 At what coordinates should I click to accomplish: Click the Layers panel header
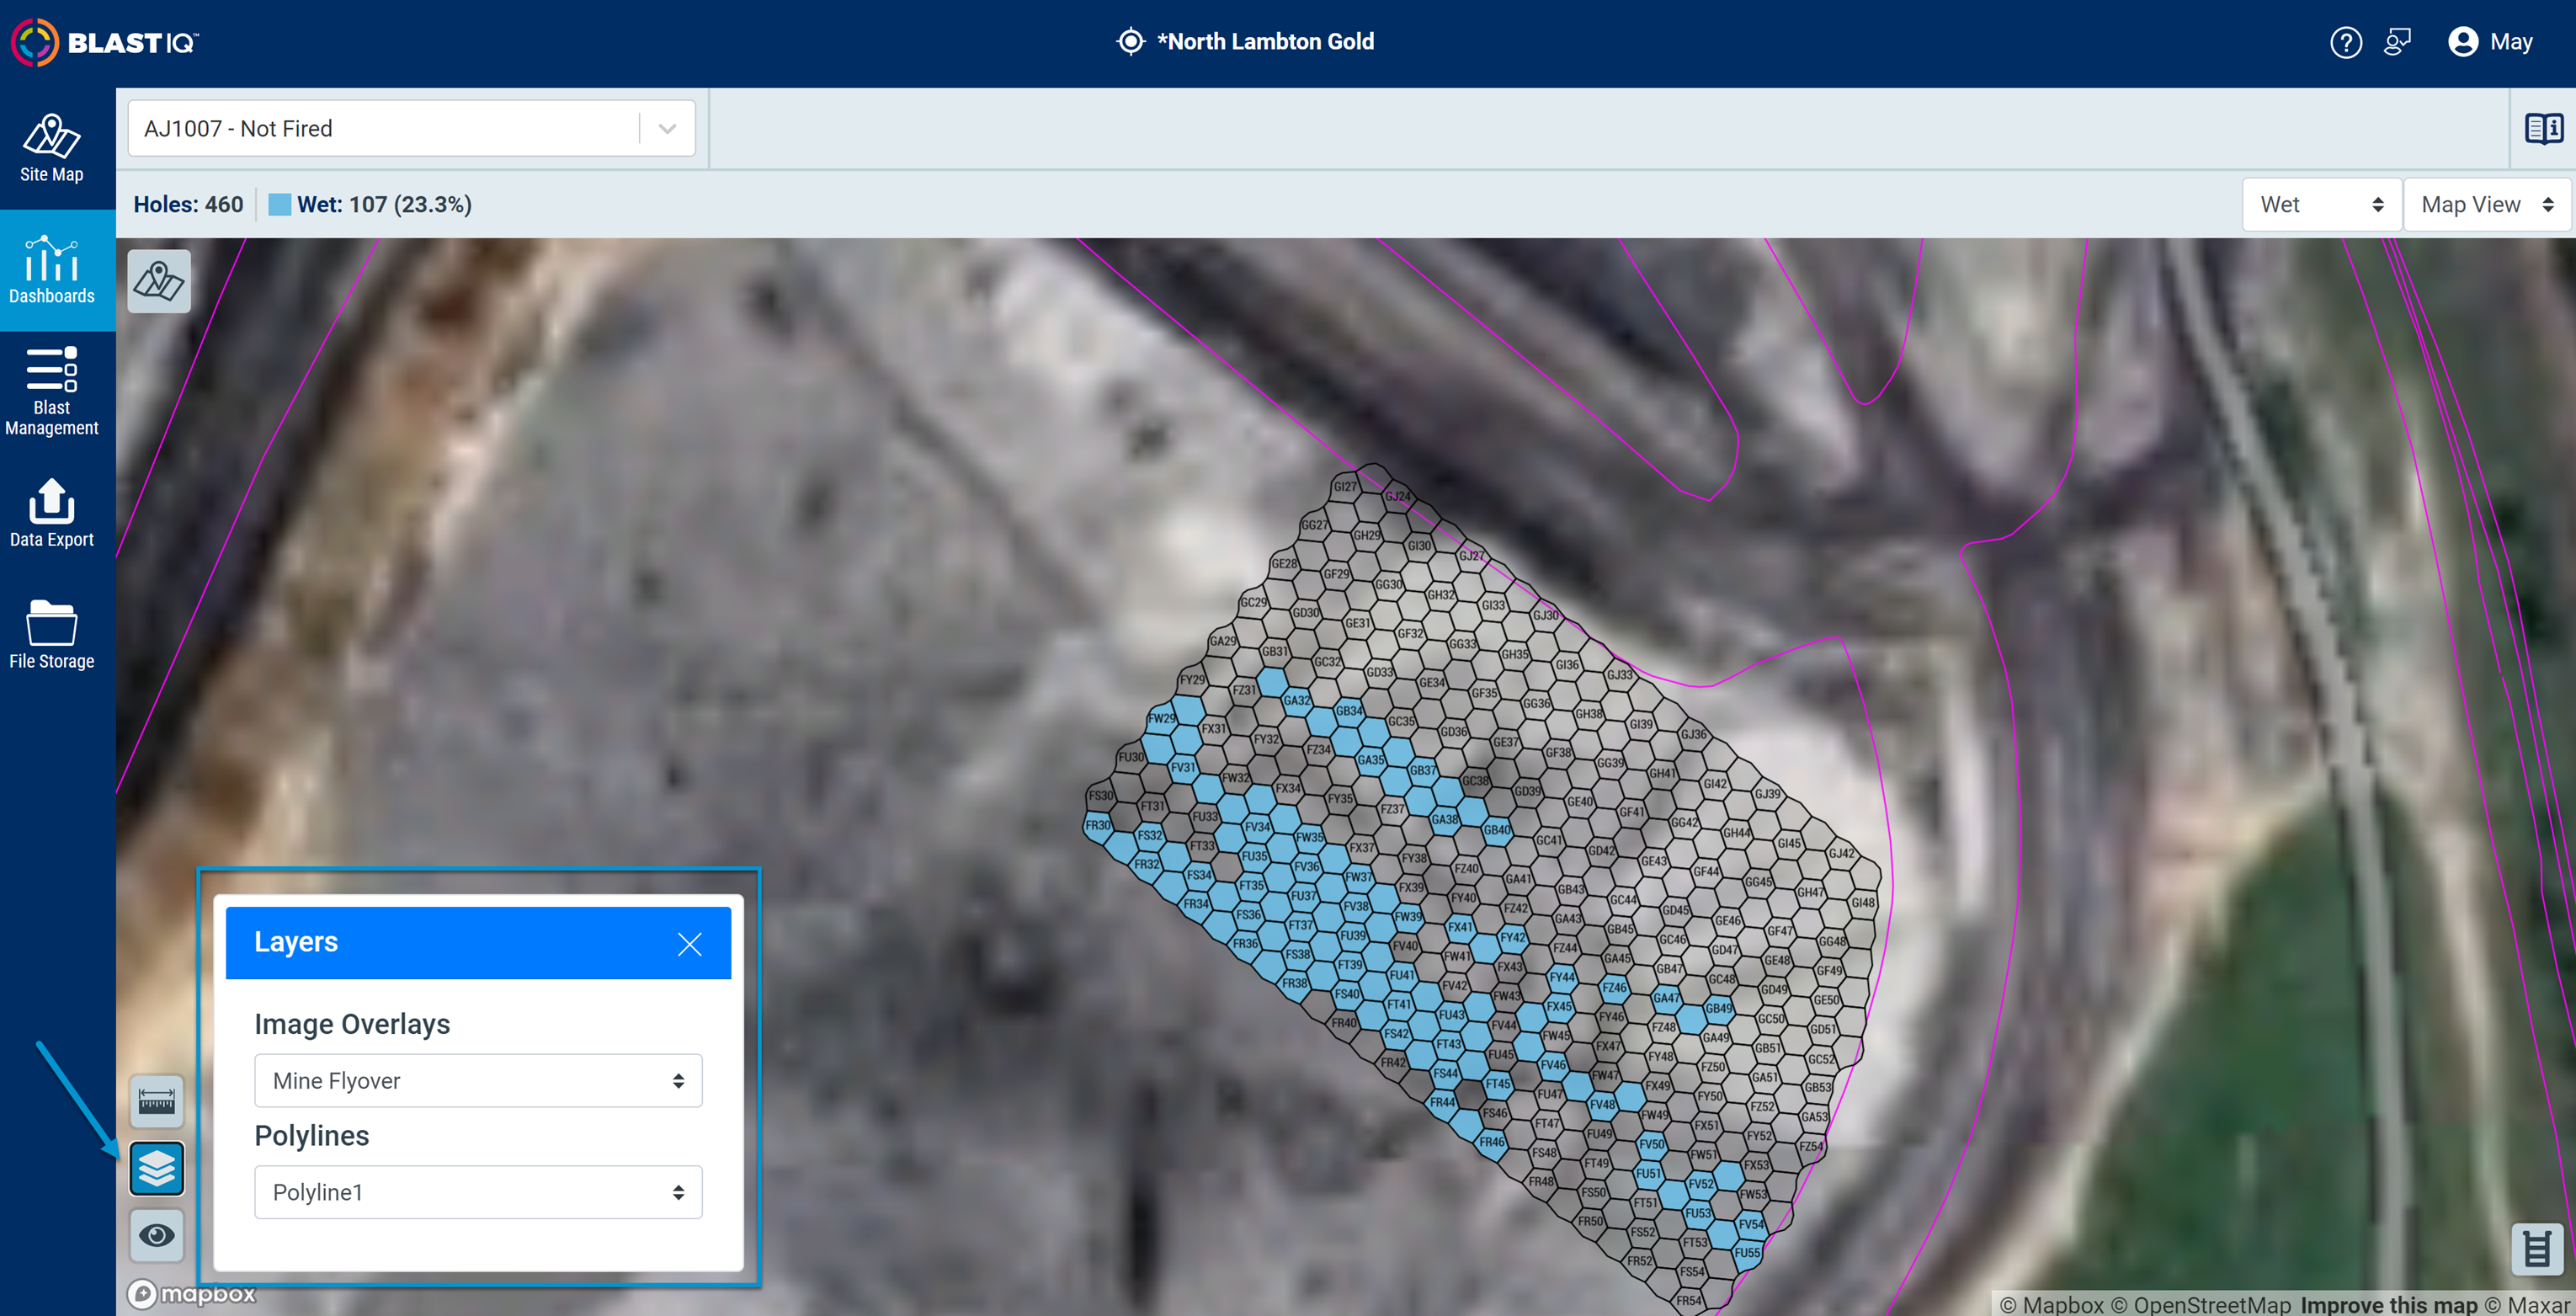(x=478, y=943)
